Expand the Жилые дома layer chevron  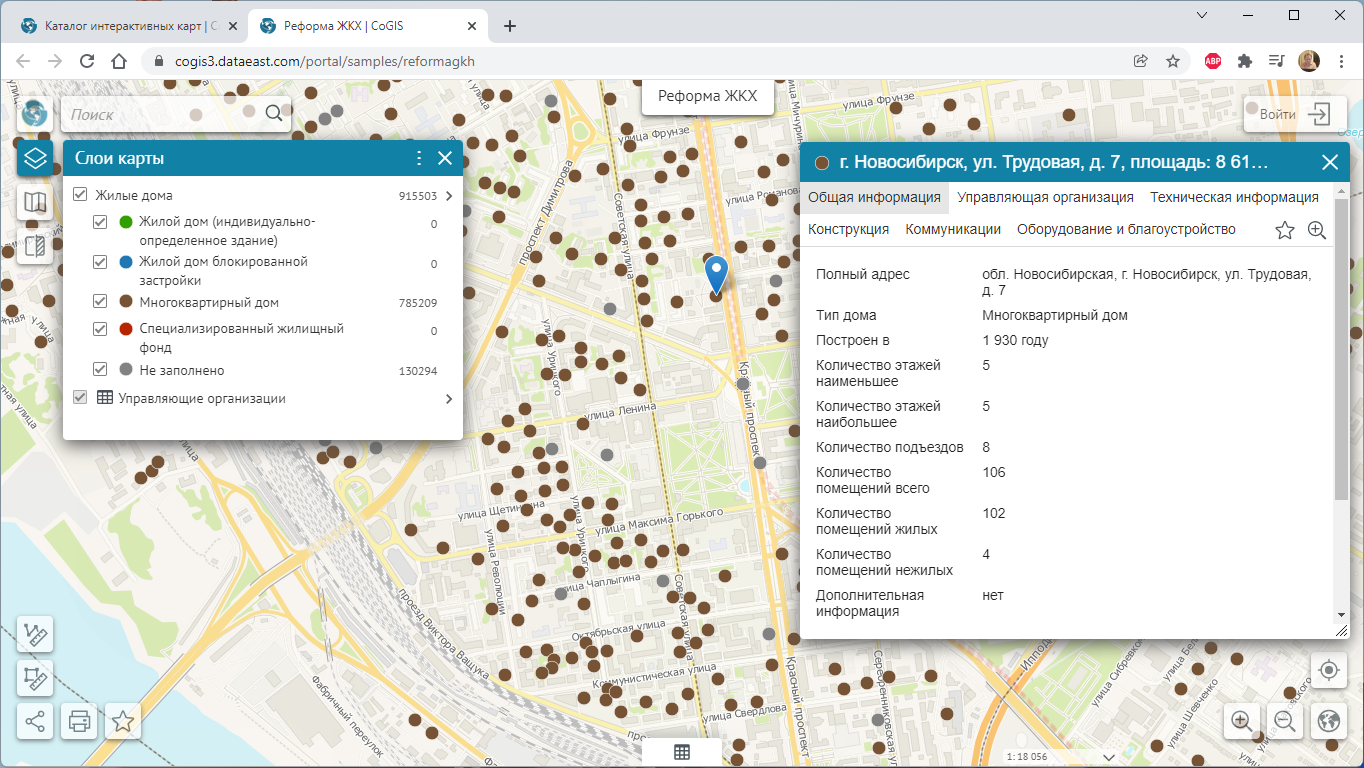(x=448, y=196)
